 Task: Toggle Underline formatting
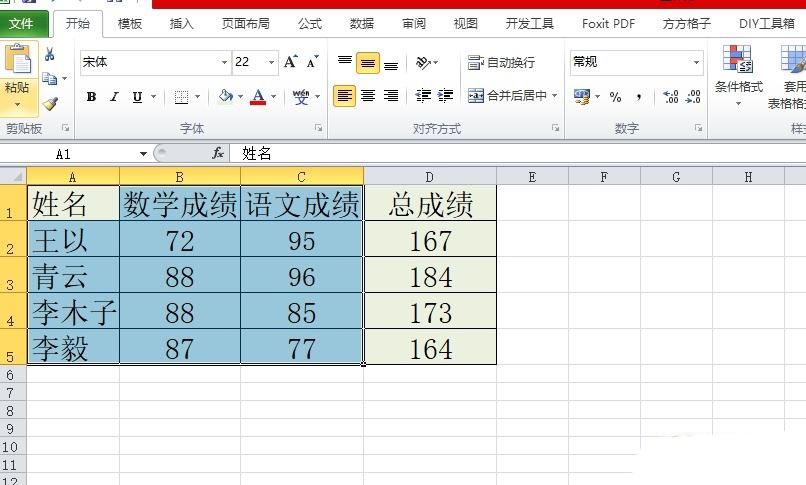137,97
